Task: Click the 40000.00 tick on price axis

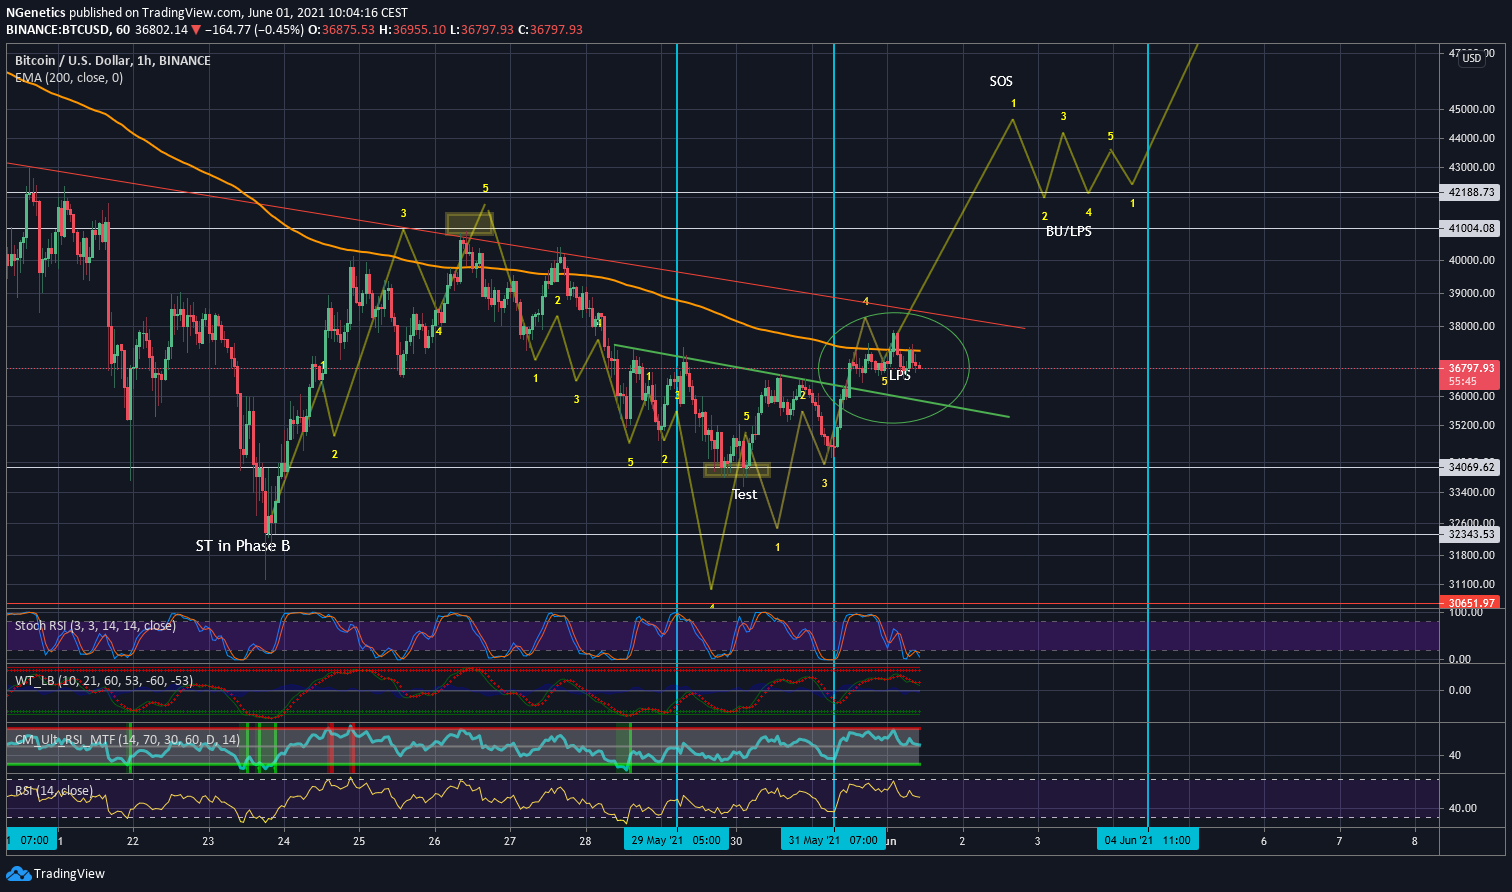Action: tap(1472, 260)
